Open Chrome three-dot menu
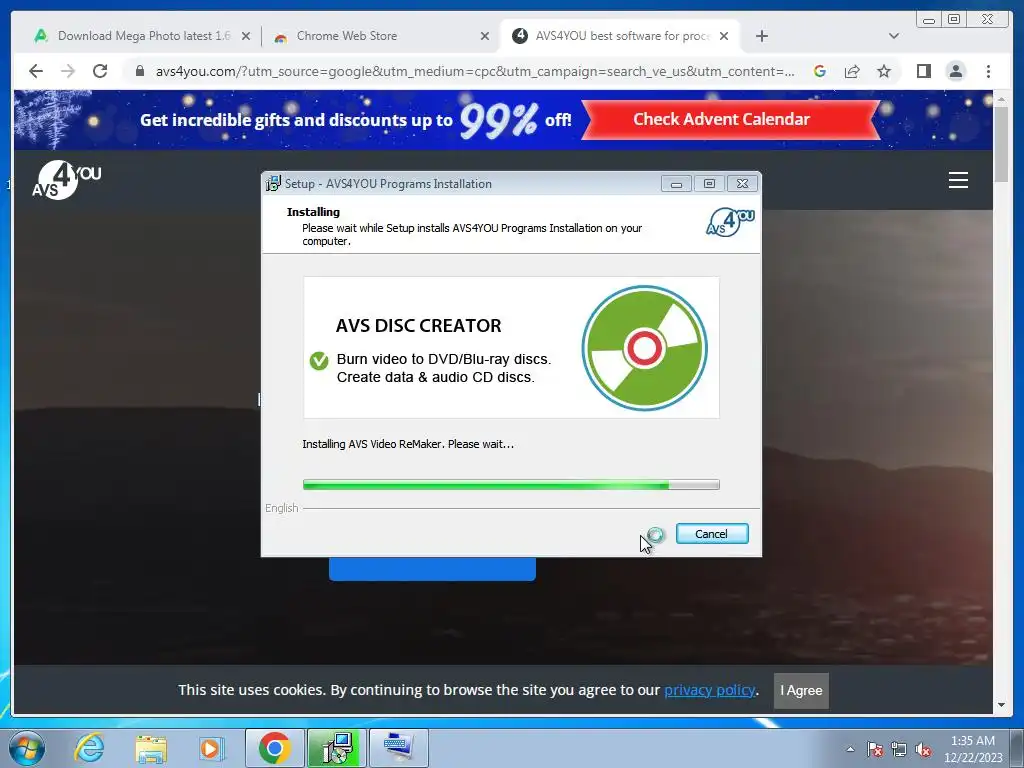Screen dimensions: 1024x768 [988, 71]
